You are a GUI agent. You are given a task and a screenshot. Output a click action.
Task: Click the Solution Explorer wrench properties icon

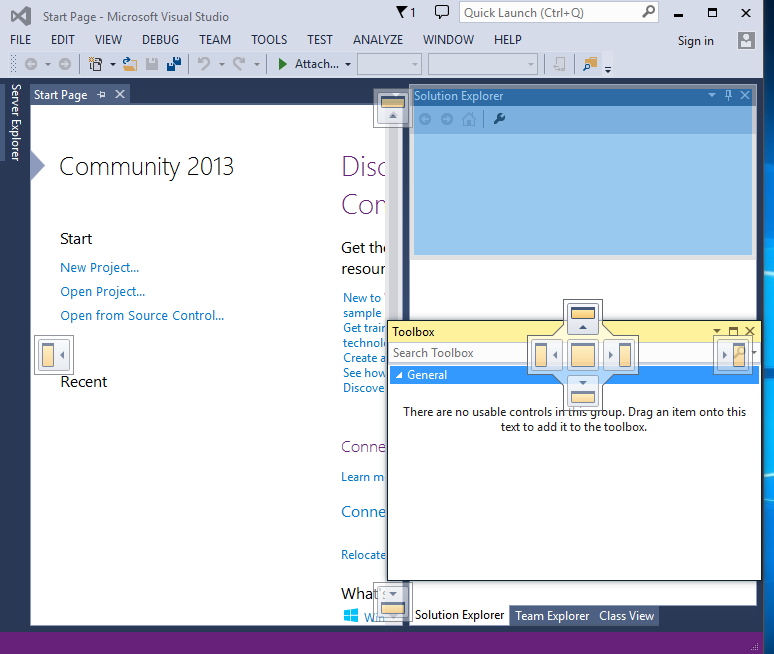pos(499,119)
